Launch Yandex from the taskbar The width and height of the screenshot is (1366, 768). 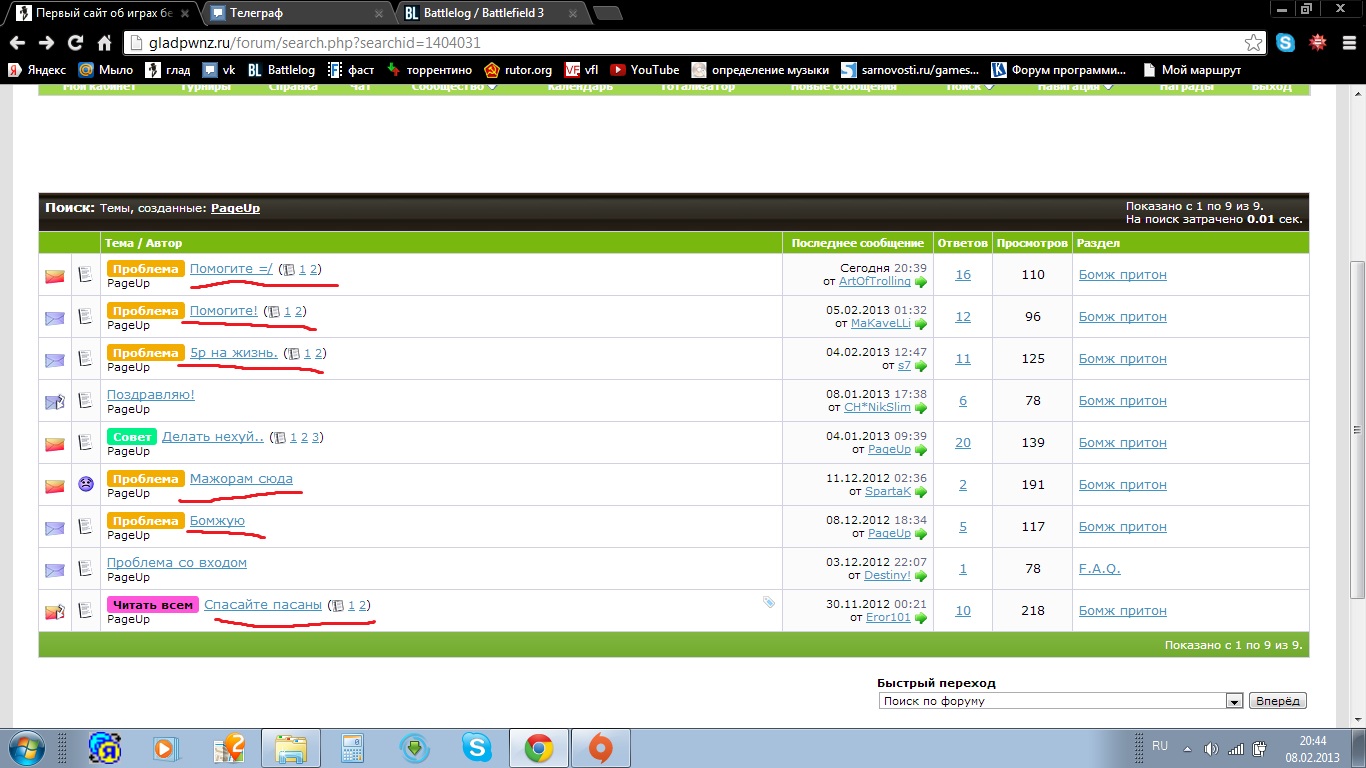coord(105,748)
